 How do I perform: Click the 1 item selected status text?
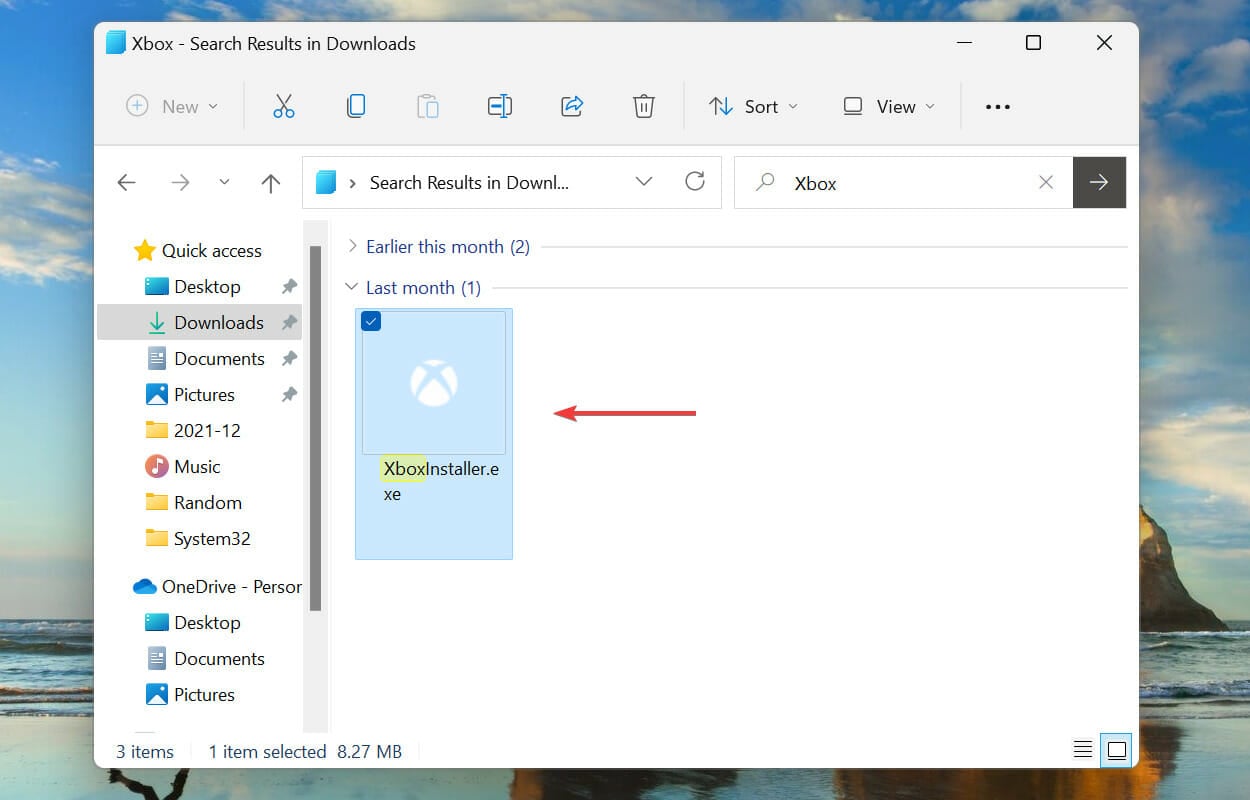268,752
